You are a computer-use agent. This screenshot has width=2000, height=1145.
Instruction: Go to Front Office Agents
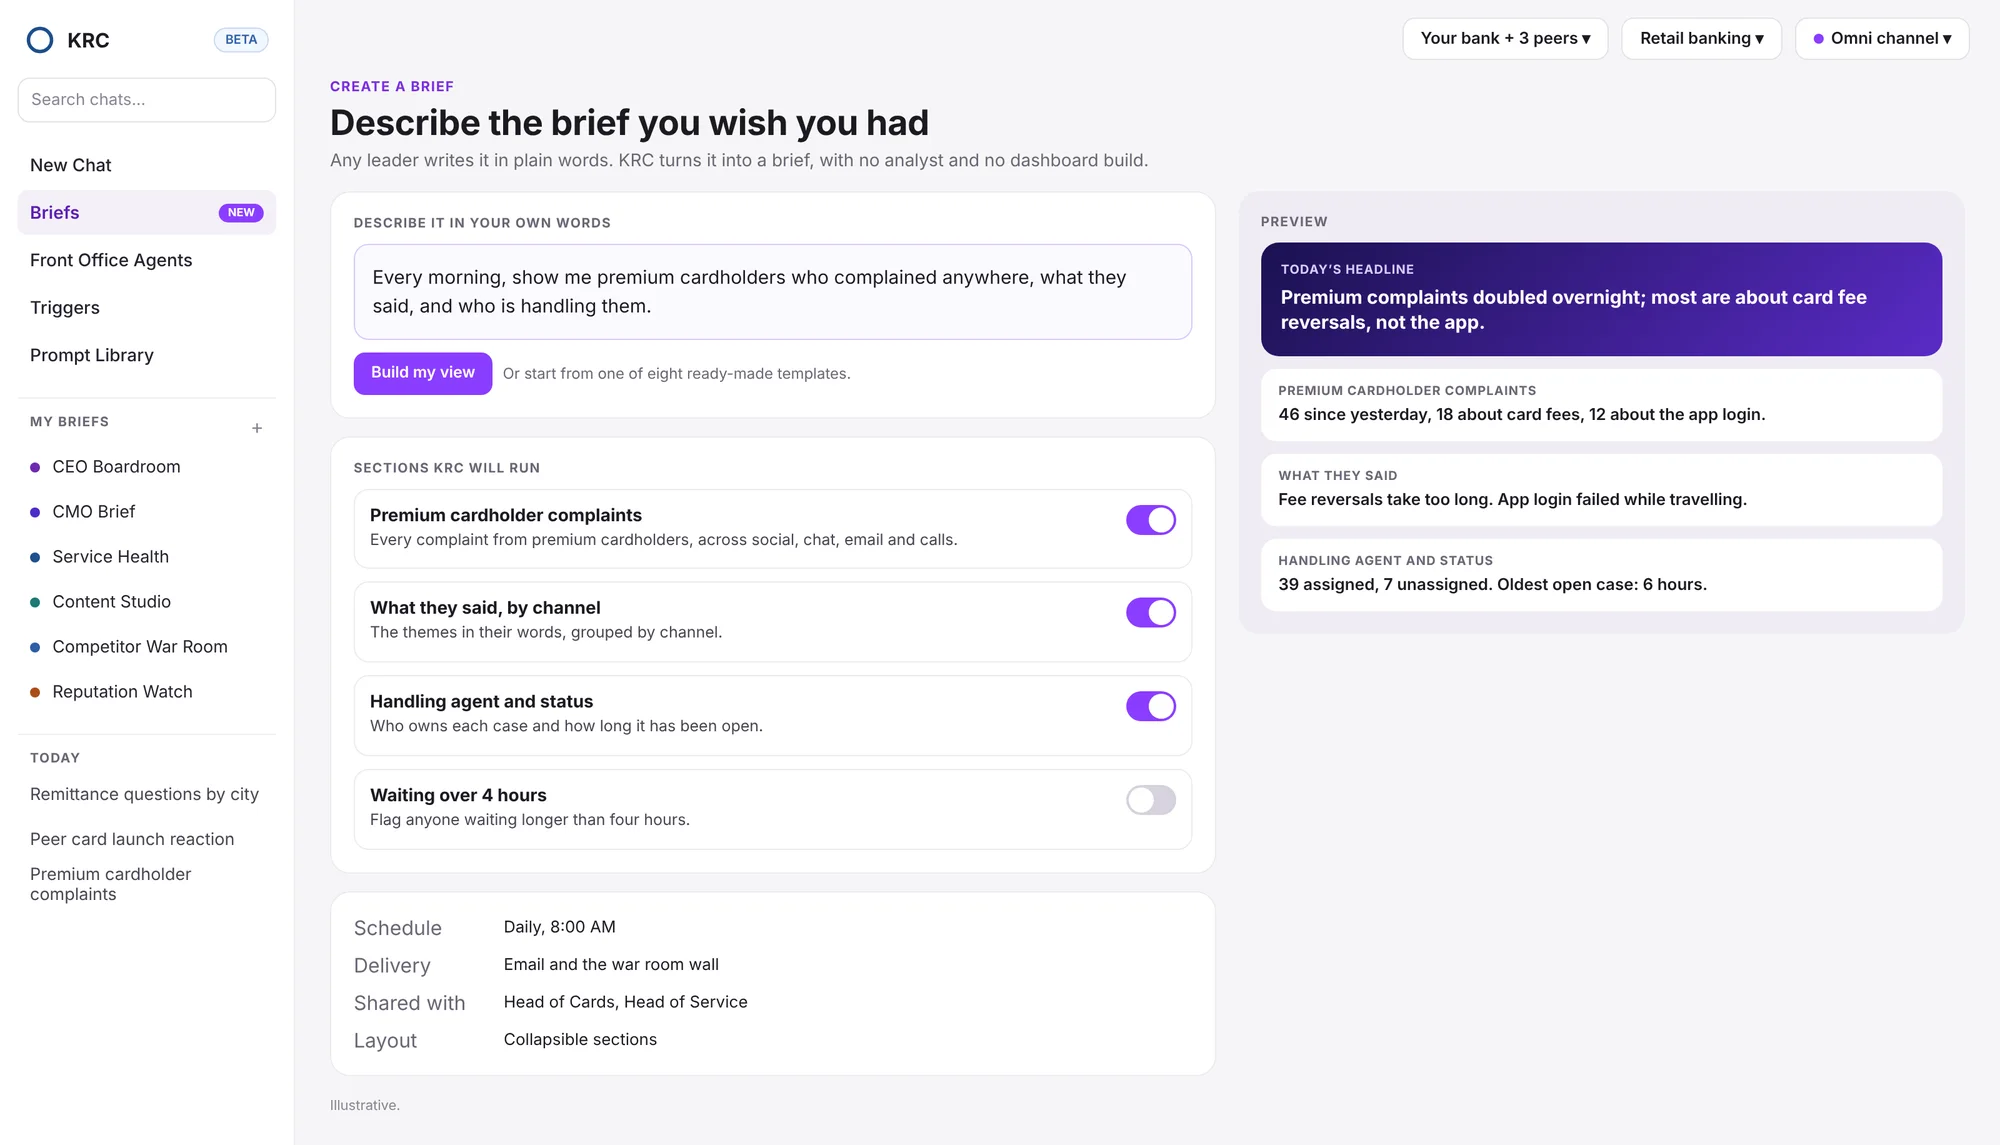[x=147, y=260]
